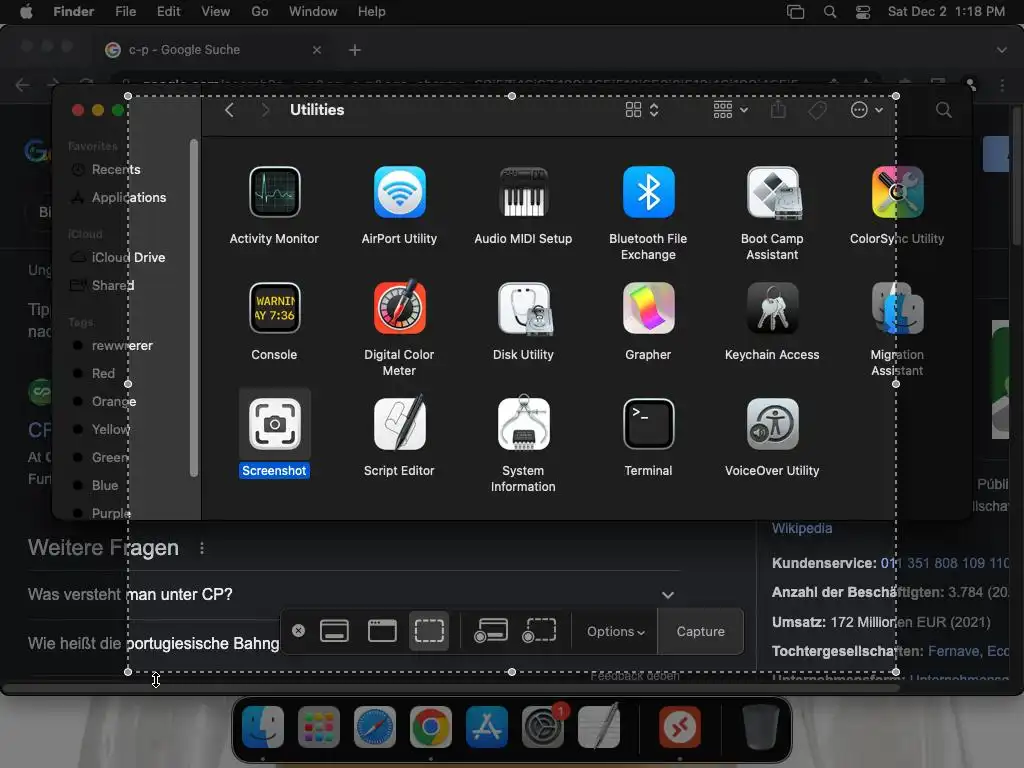Select System Information icon
1024x768 pixels.
pos(523,424)
